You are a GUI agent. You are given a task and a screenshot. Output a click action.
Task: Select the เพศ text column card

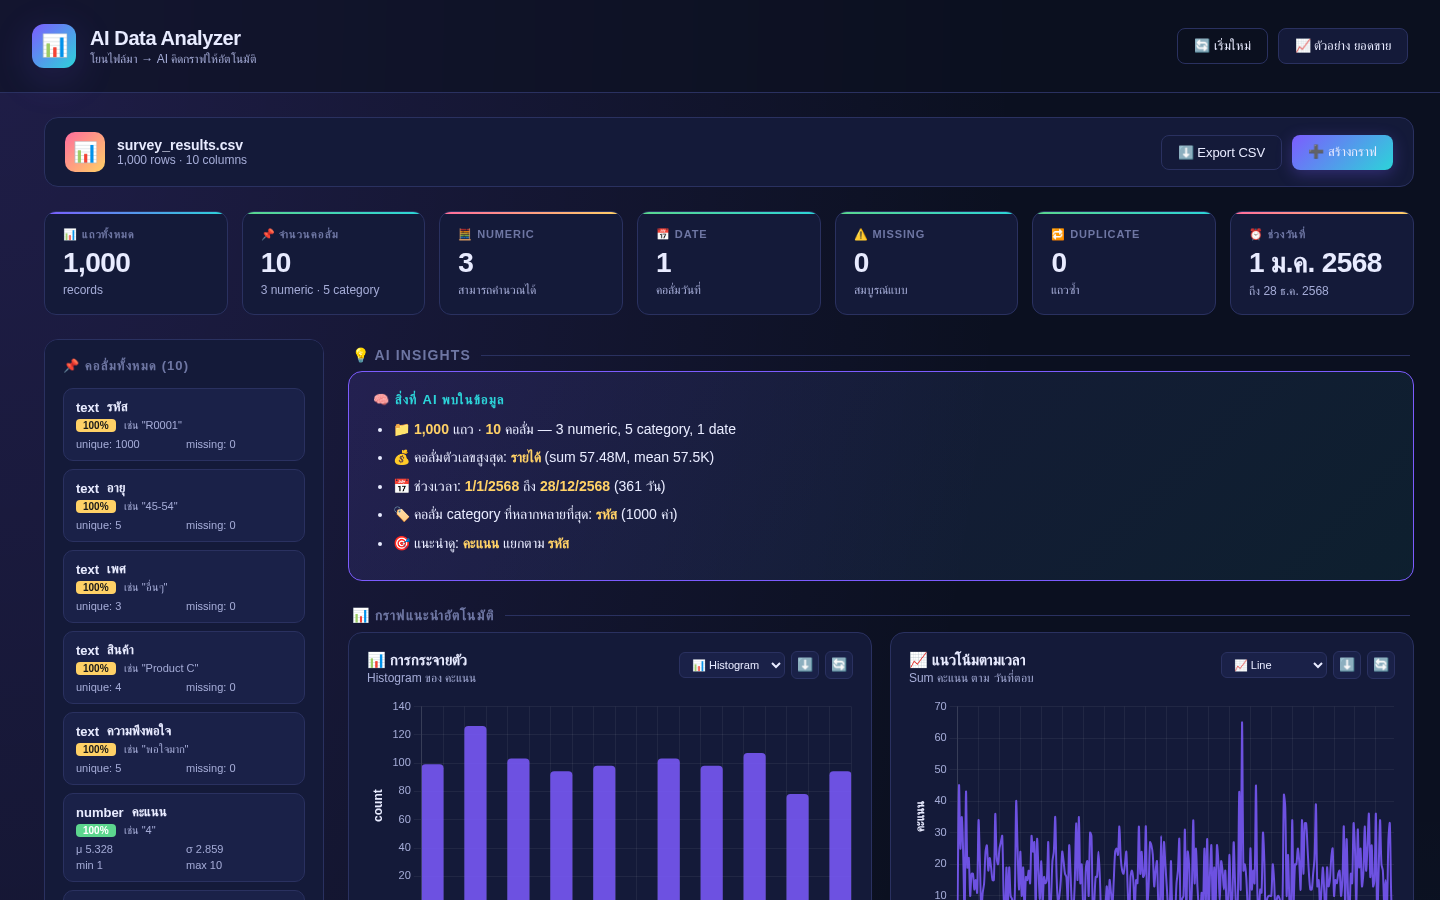point(184,587)
